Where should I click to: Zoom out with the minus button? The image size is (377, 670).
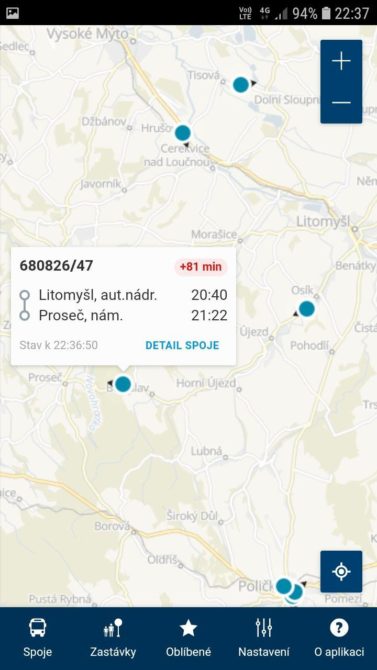341,103
